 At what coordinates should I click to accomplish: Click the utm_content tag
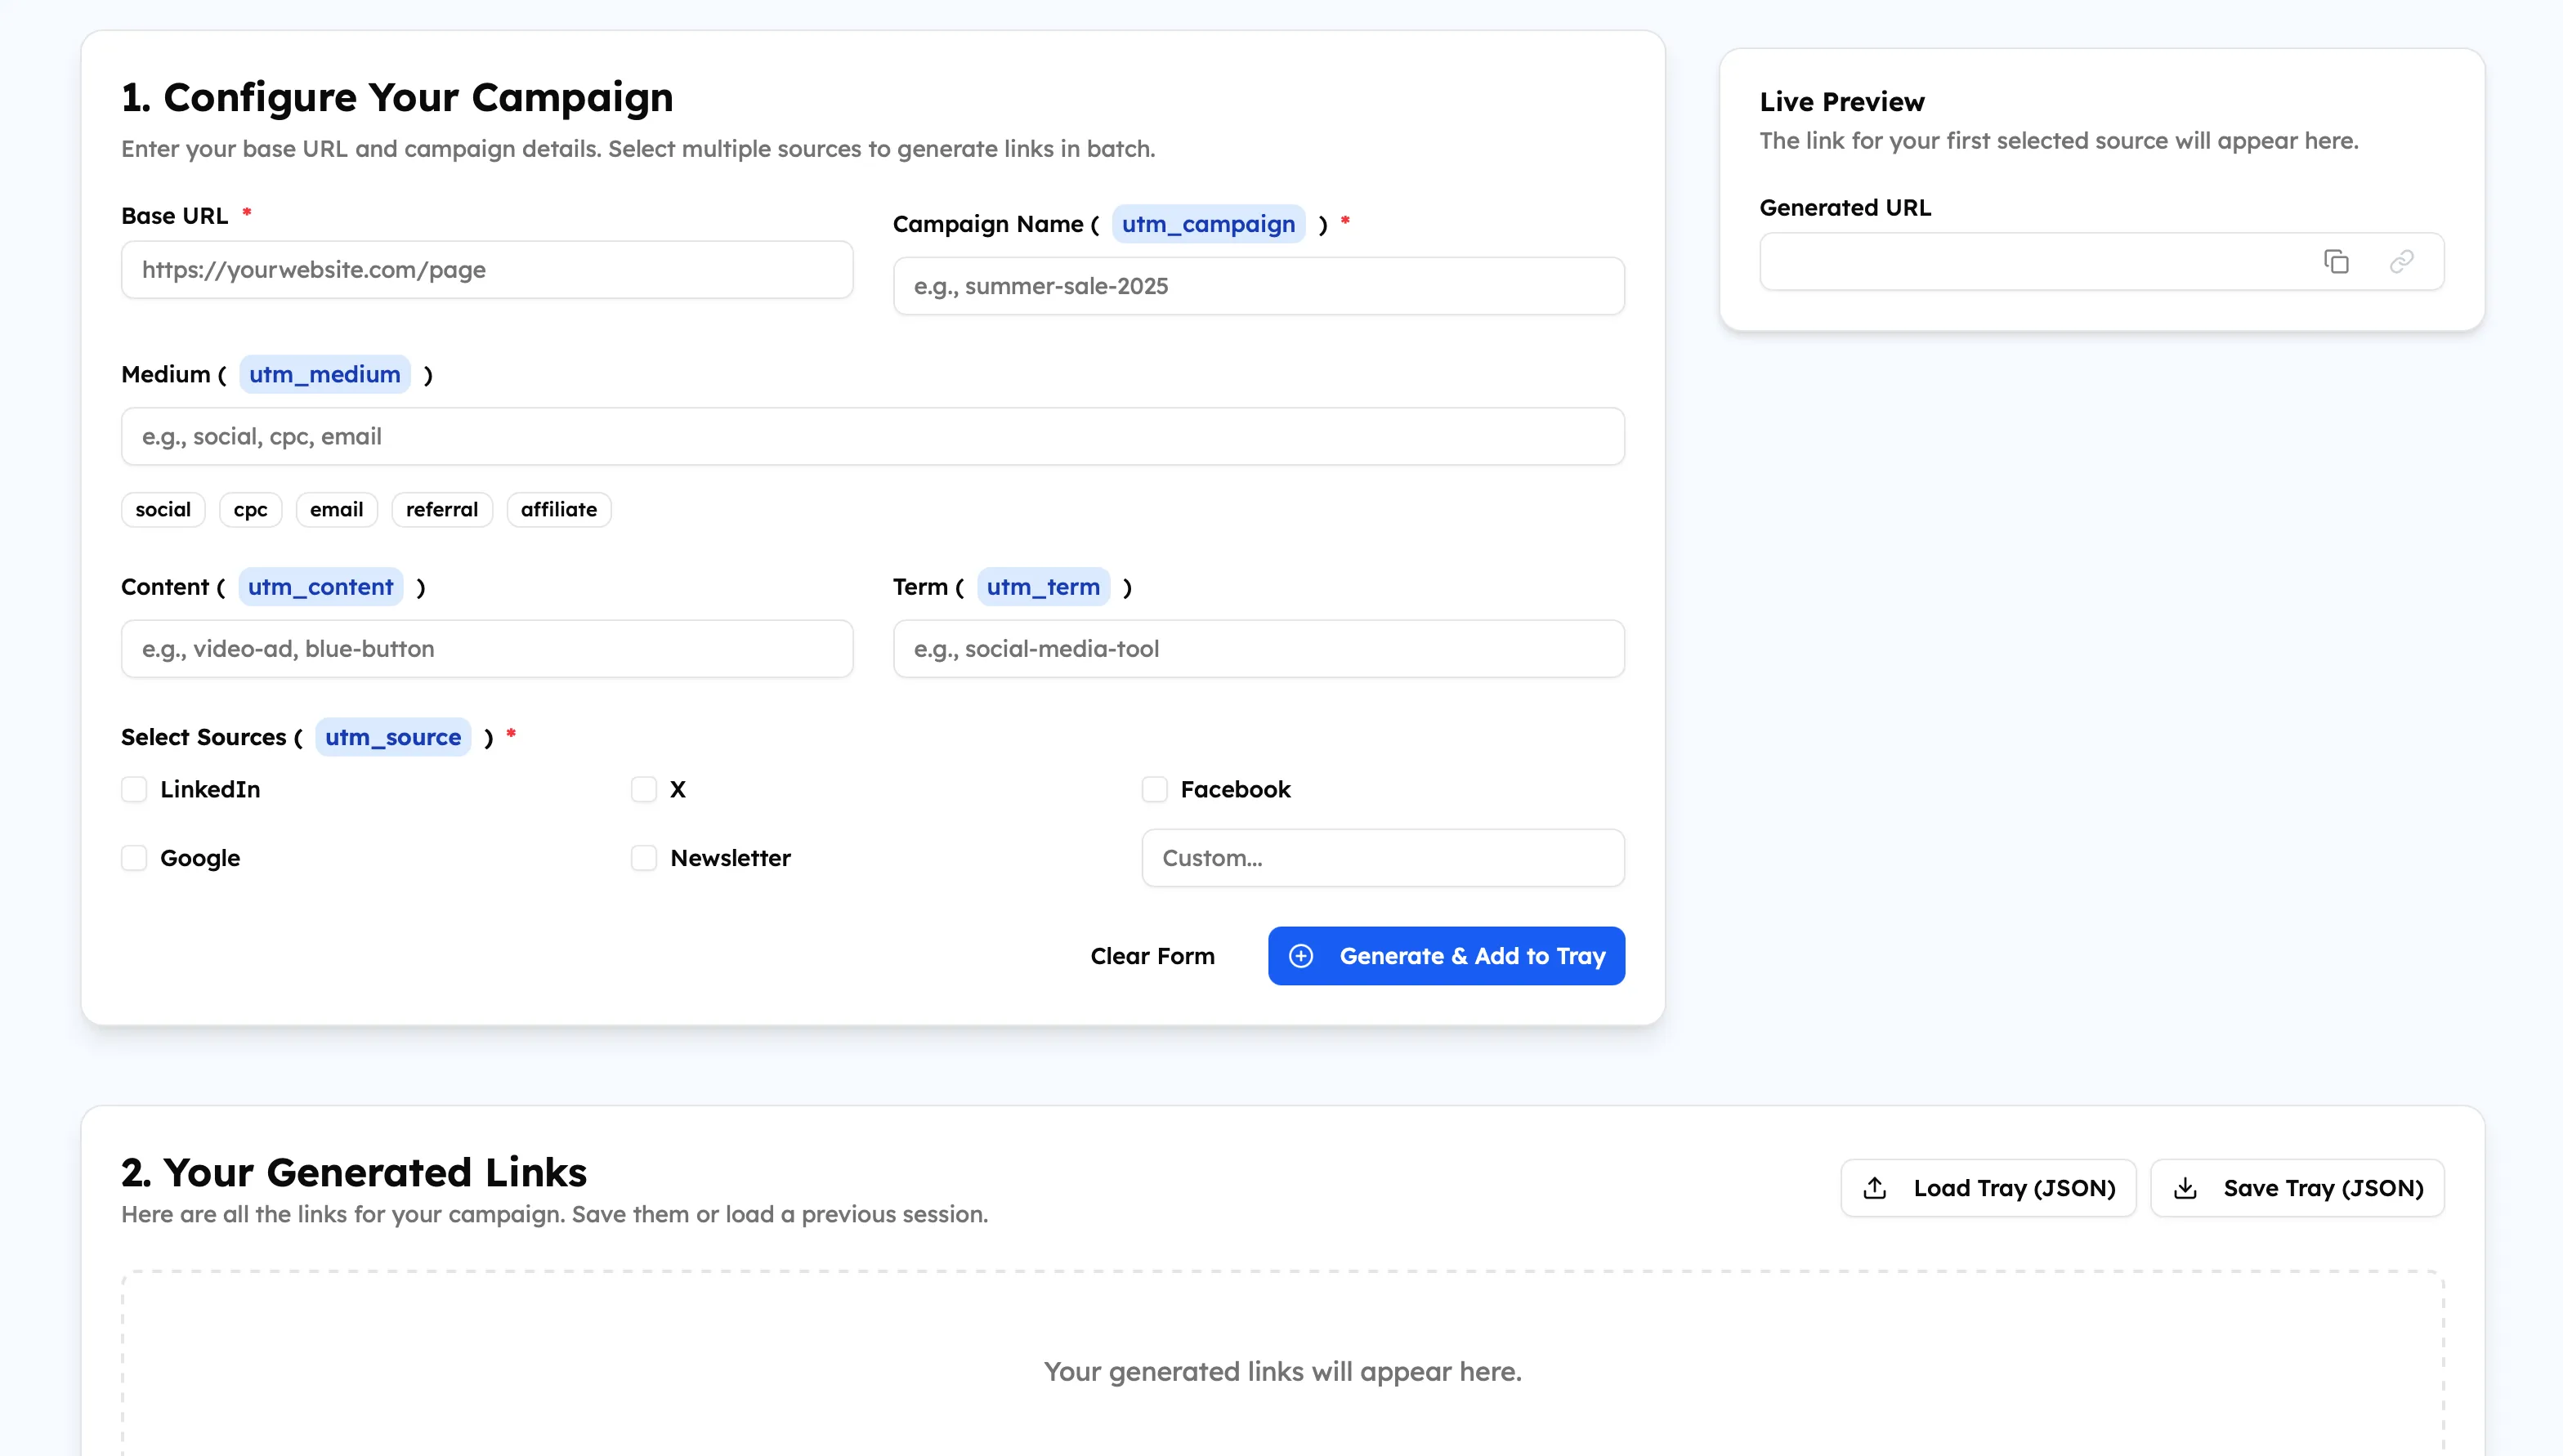coord(320,587)
